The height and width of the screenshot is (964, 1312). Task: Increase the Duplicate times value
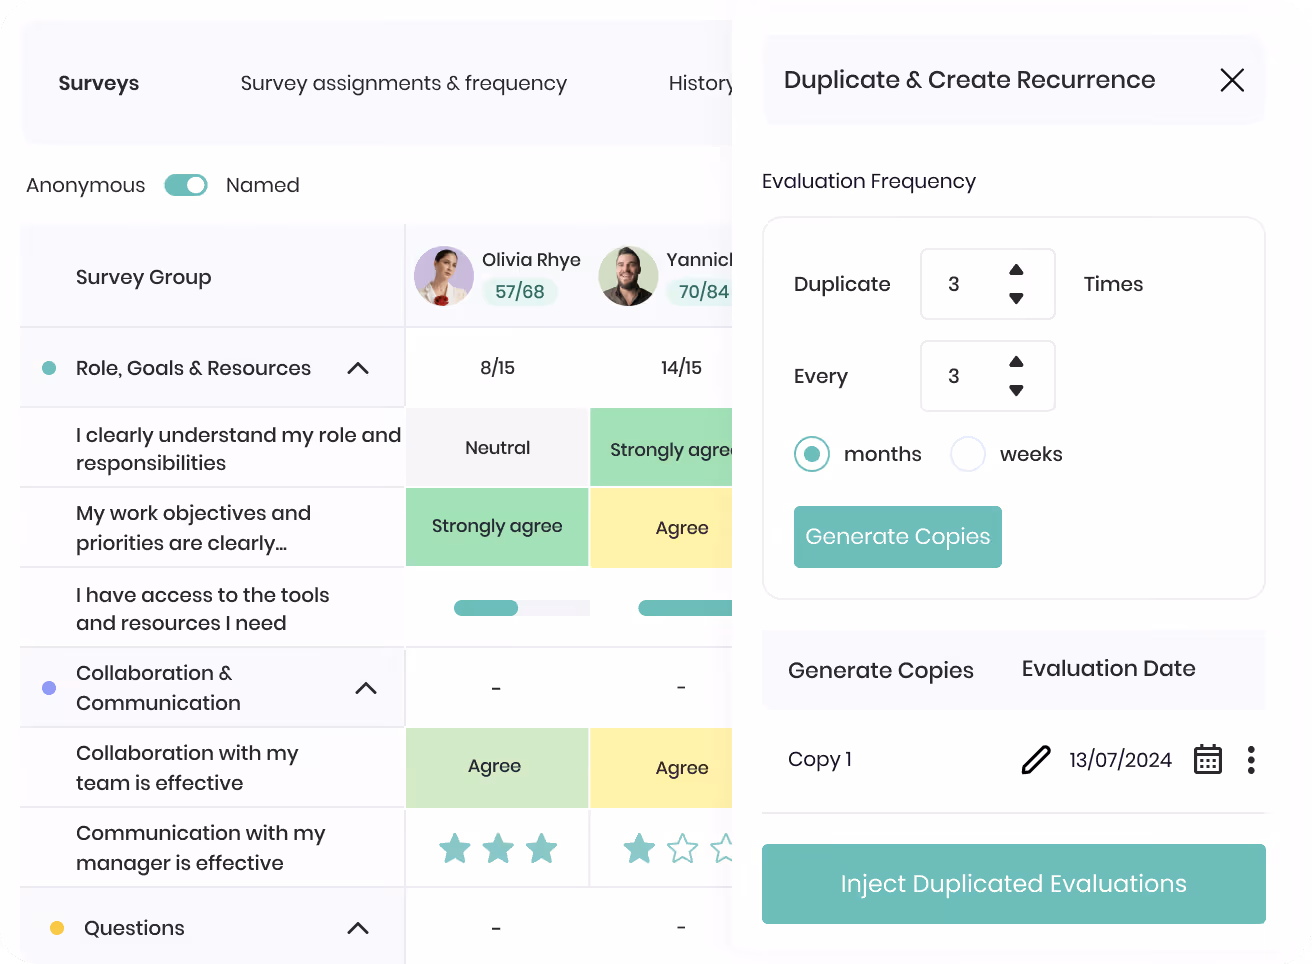1016,270
